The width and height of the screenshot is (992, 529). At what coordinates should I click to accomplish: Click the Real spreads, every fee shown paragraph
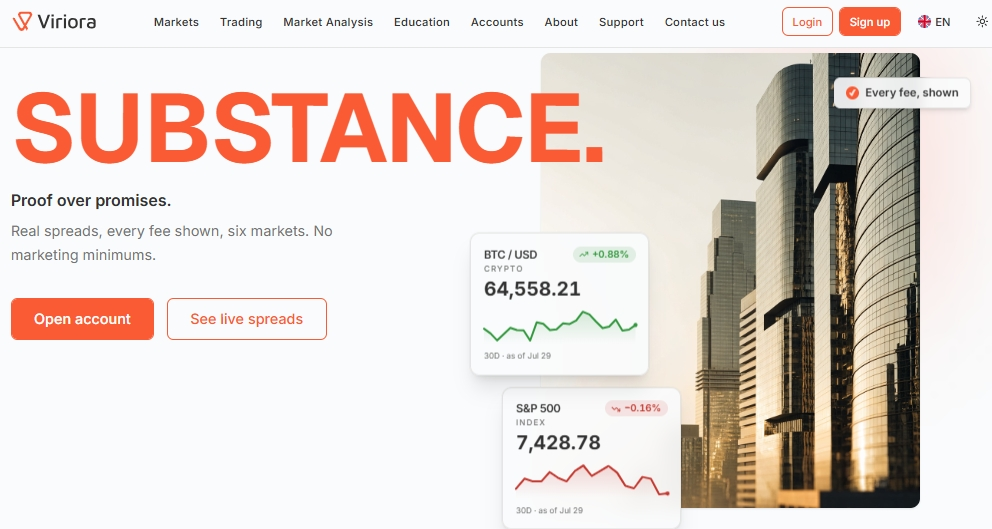(171, 243)
